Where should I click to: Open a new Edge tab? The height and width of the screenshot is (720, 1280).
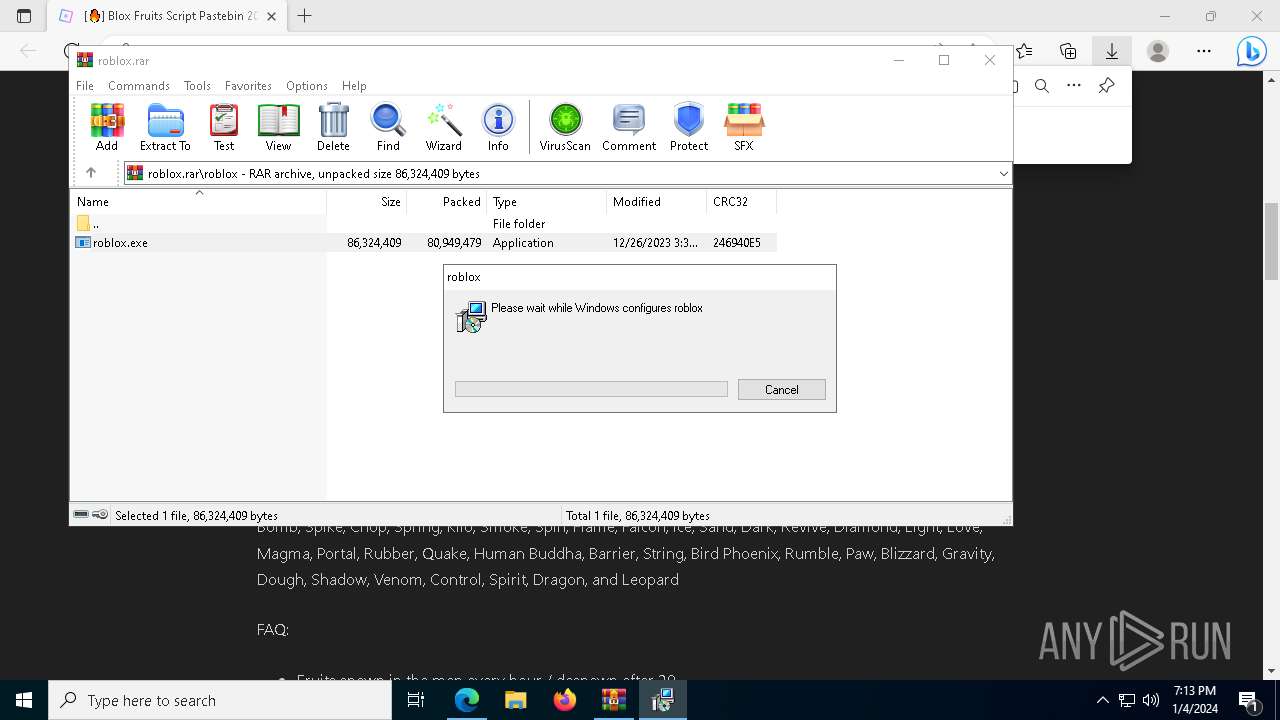305,16
